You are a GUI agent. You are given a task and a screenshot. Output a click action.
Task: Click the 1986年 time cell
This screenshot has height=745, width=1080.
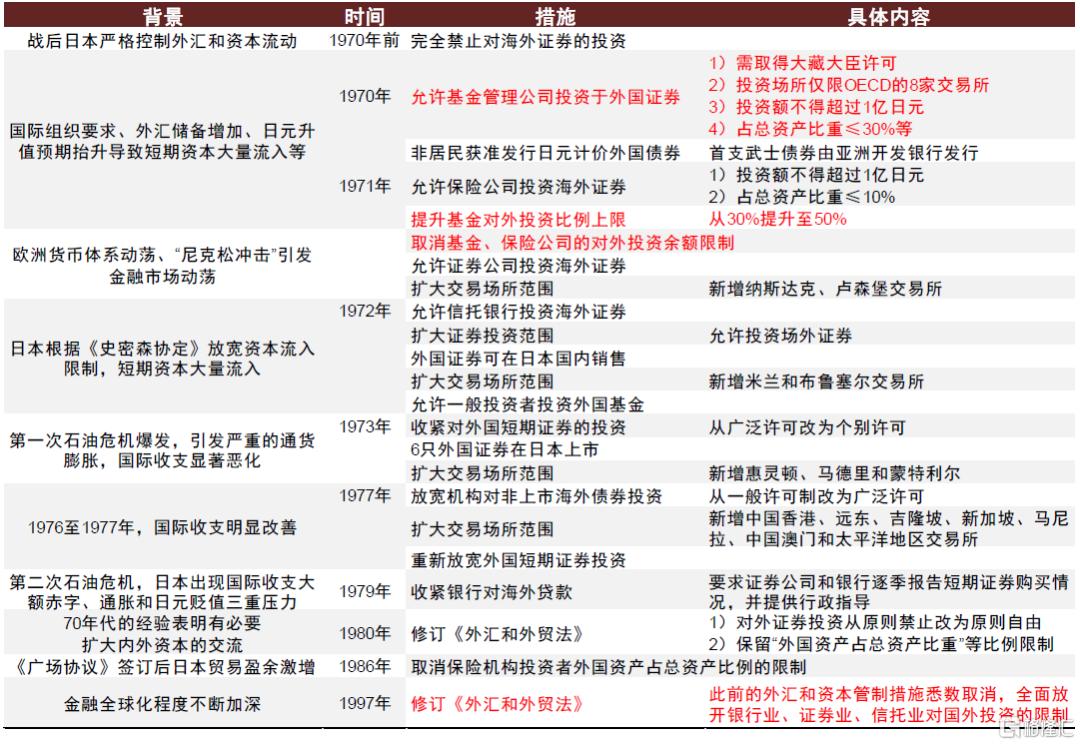[364, 666]
